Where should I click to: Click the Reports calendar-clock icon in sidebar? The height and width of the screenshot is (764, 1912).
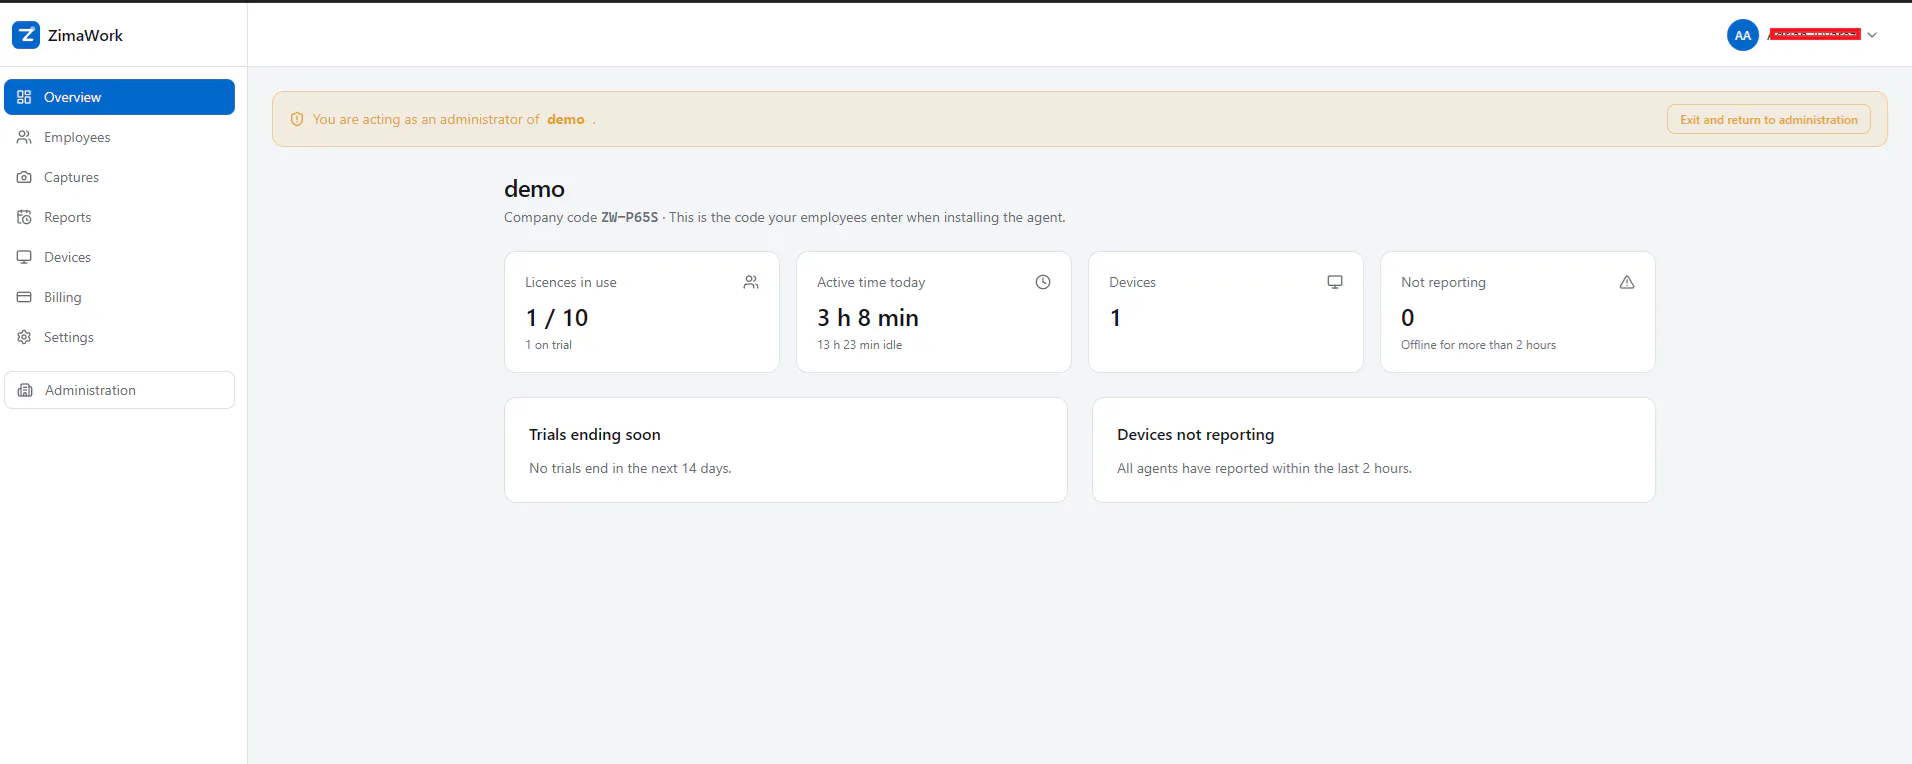click(x=24, y=217)
